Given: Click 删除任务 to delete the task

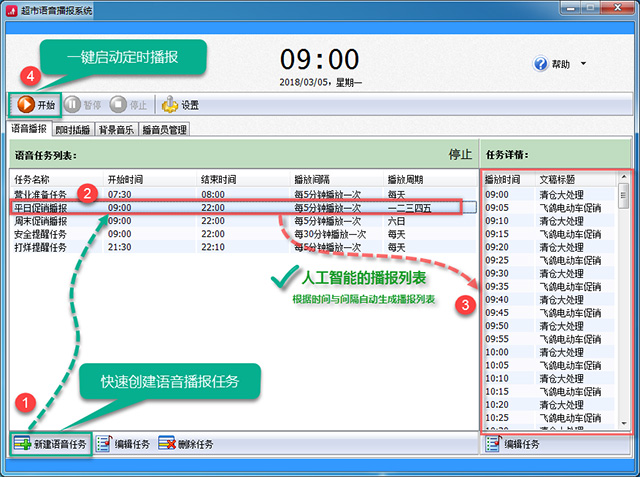Looking at the screenshot, I should (185, 443).
